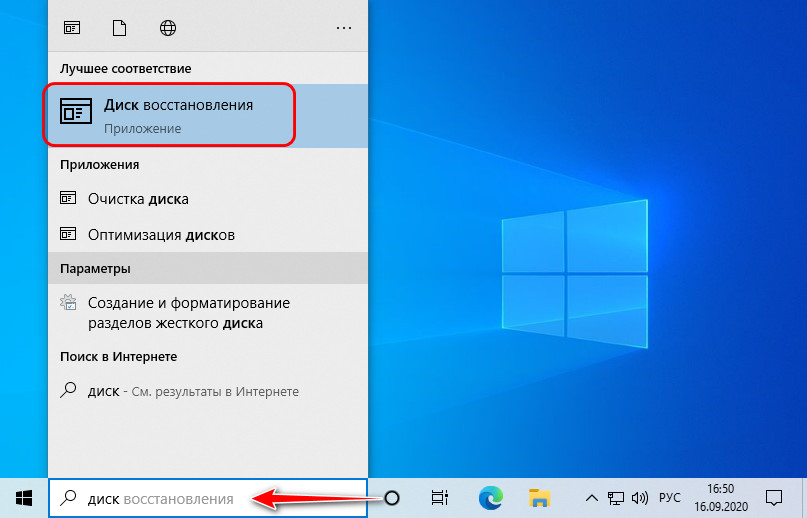
Task: Filter search results by Apps icon
Action: coord(72,27)
